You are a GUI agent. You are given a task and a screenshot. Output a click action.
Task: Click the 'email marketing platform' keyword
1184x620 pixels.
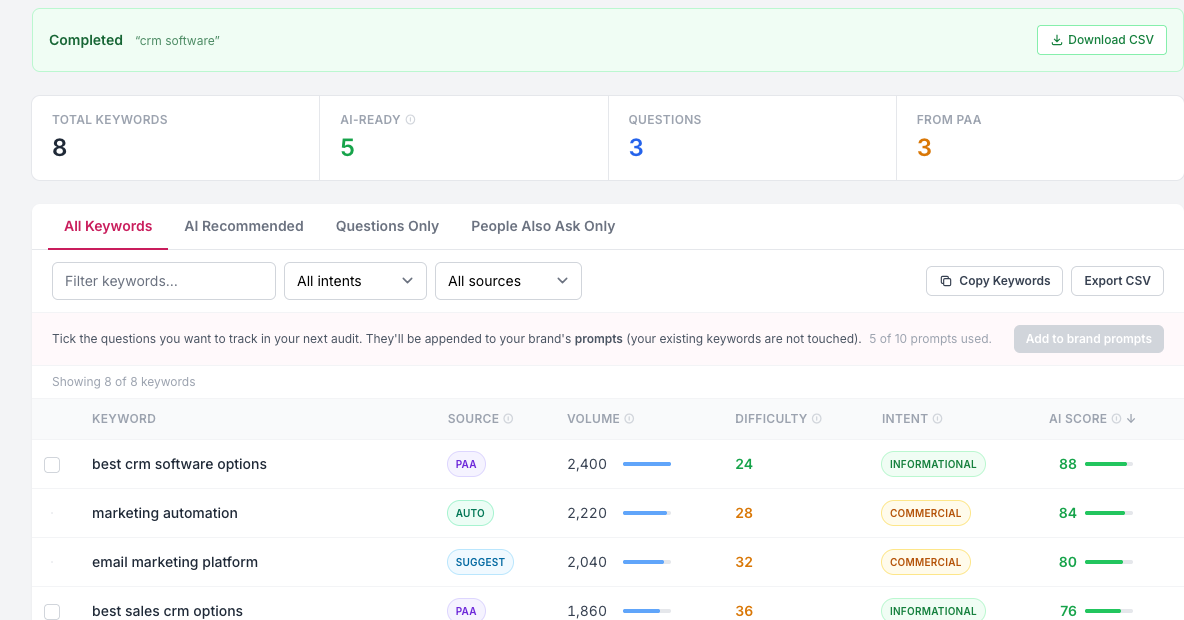click(175, 562)
